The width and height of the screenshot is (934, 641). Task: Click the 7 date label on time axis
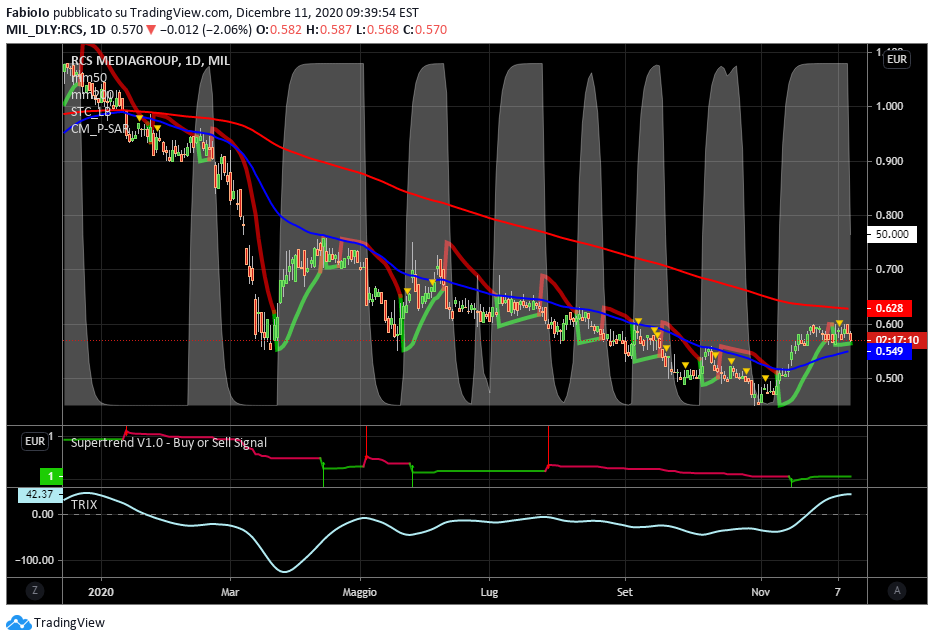click(x=838, y=592)
